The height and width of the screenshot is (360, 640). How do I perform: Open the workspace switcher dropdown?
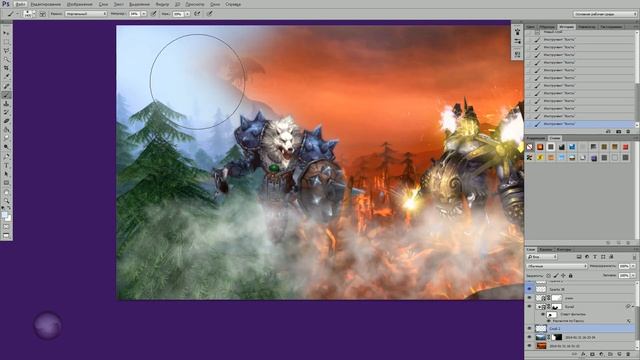click(x=605, y=14)
